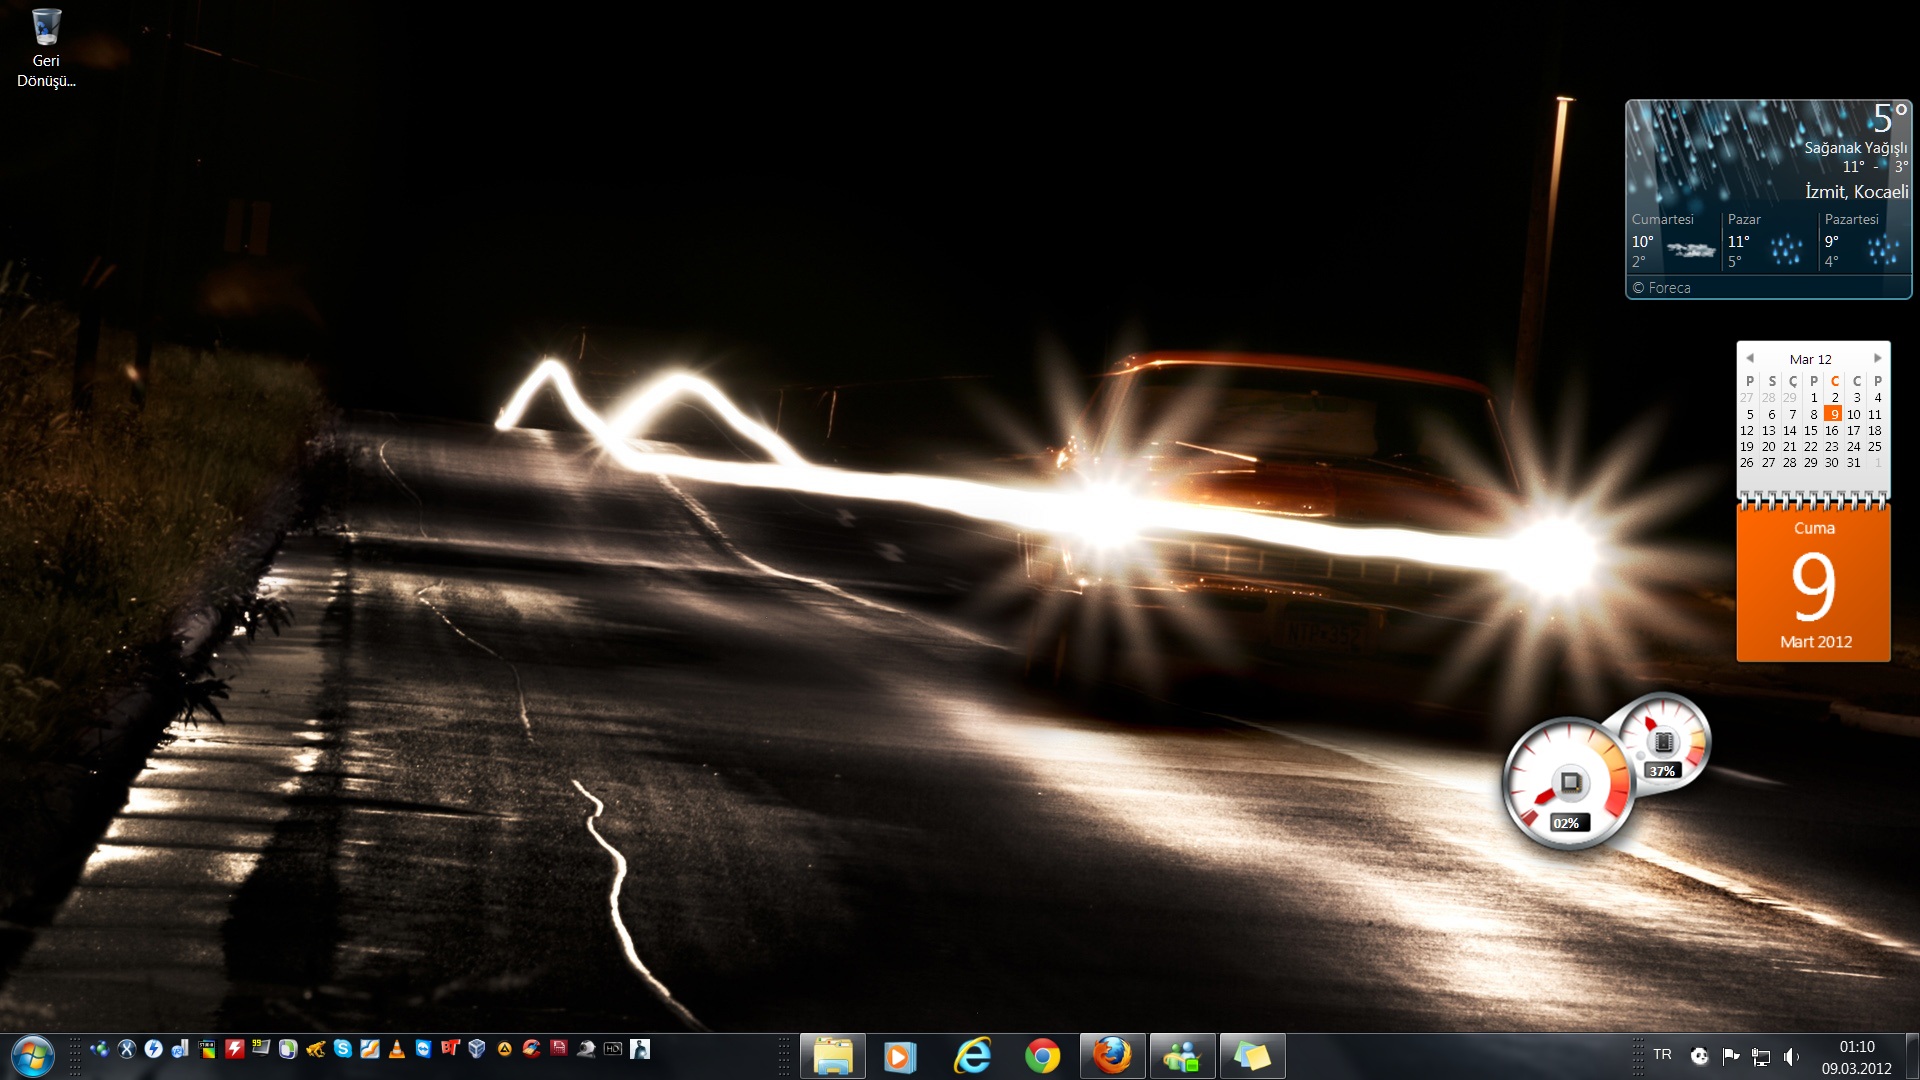Go to previous month in calendar gadget
The image size is (1920, 1080).
(x=1750, y=358)
